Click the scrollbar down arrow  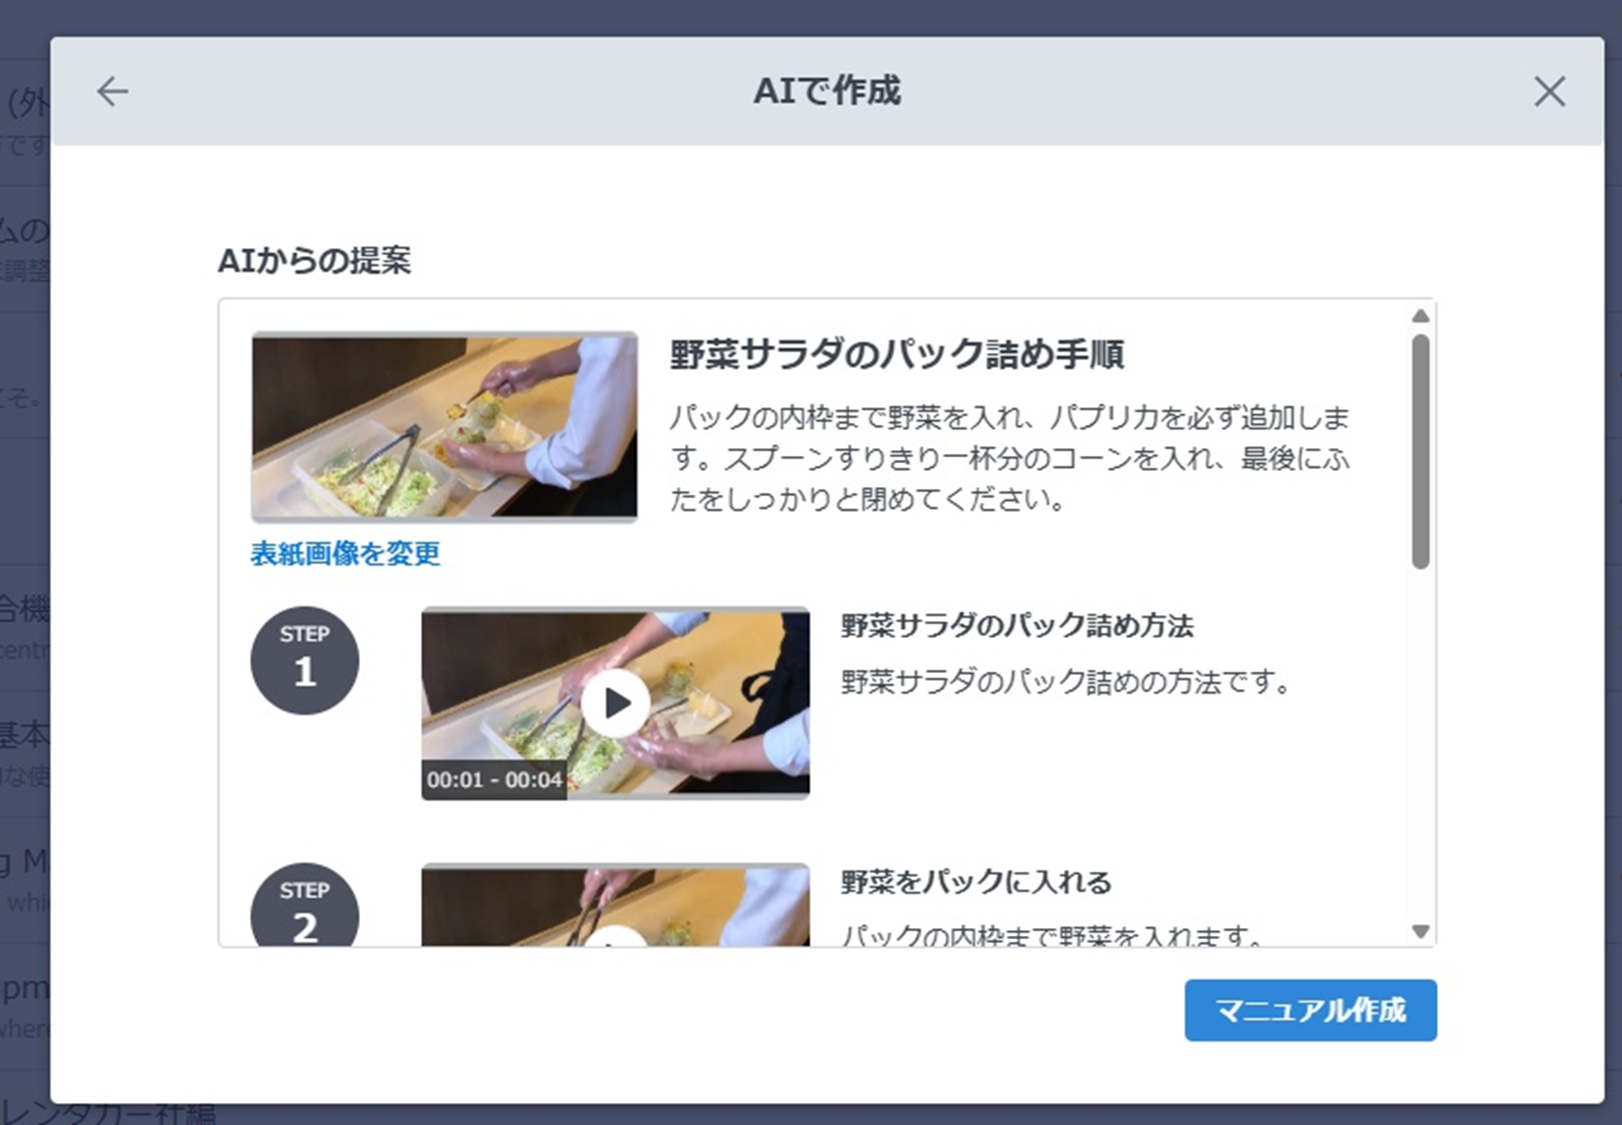1420,932
